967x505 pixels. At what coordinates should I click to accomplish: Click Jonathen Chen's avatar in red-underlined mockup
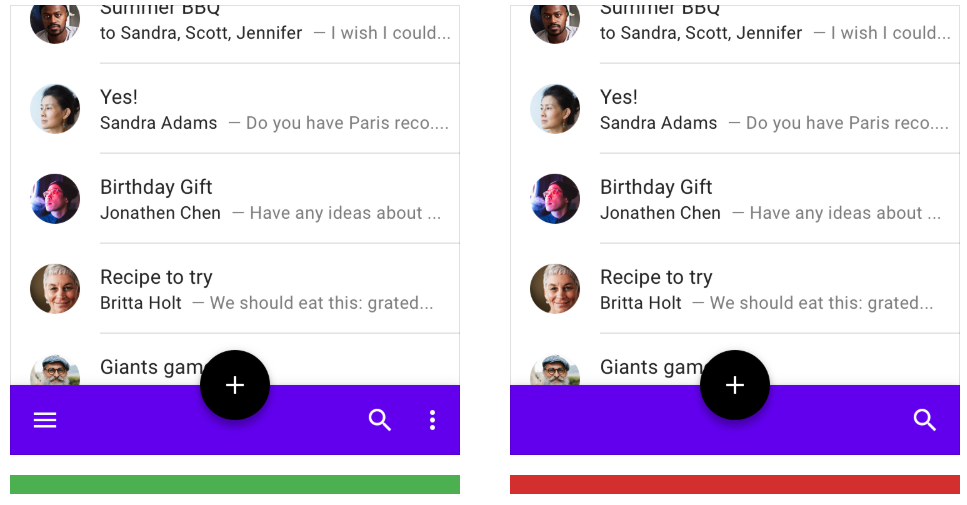555,199
